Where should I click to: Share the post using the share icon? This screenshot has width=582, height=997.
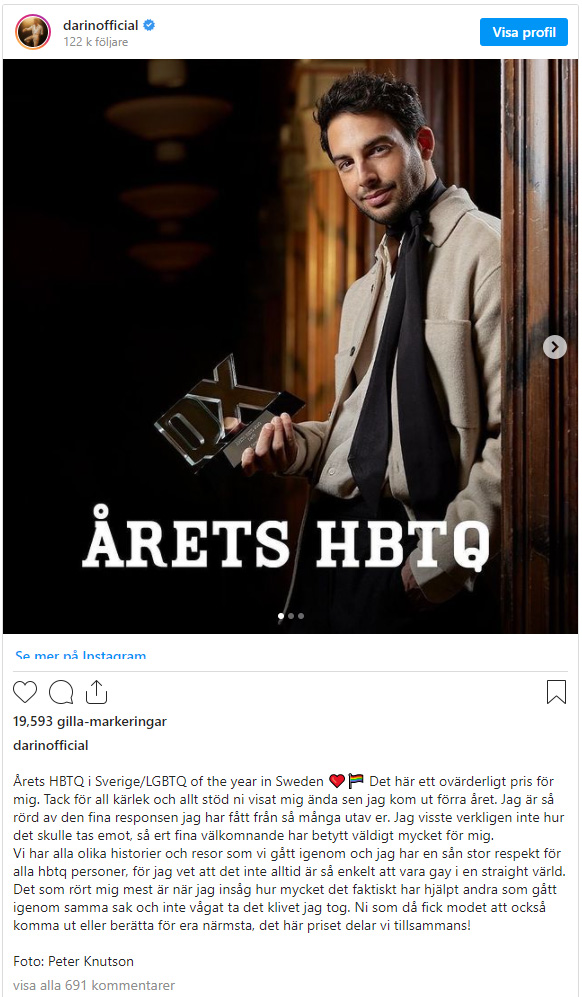96,692
